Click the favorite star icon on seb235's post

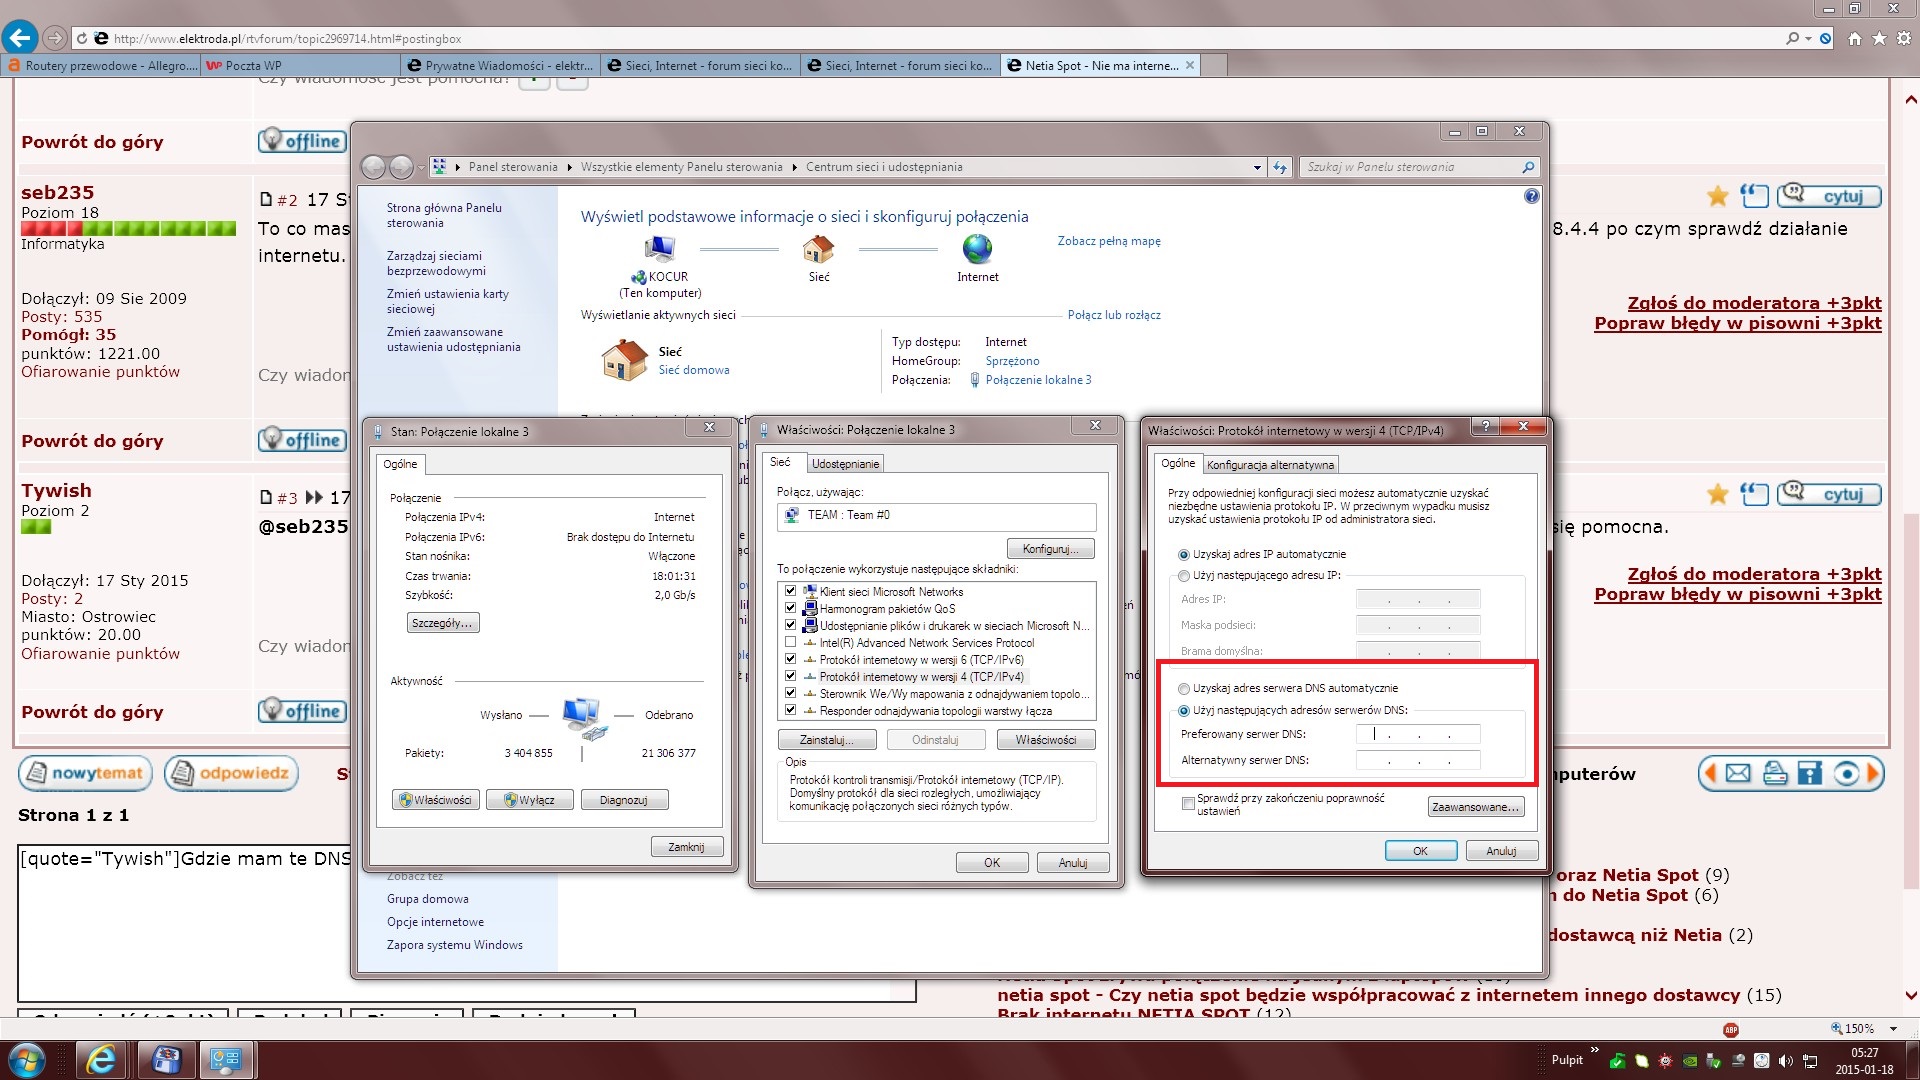point(1717,196)
